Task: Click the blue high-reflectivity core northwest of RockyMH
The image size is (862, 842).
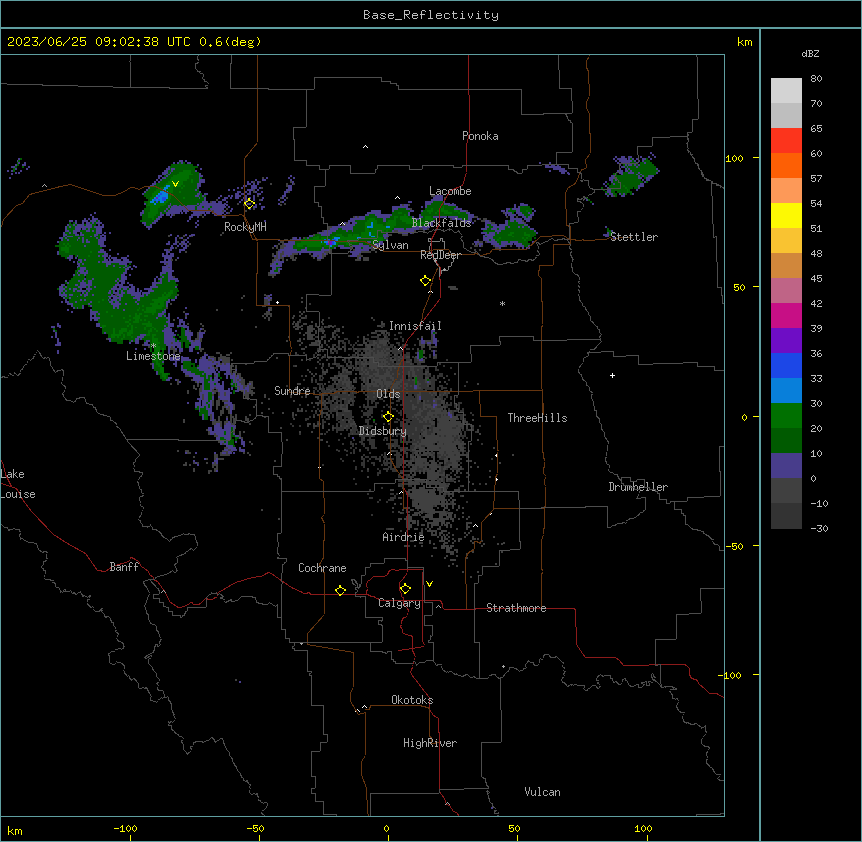Action: (160, 196)
